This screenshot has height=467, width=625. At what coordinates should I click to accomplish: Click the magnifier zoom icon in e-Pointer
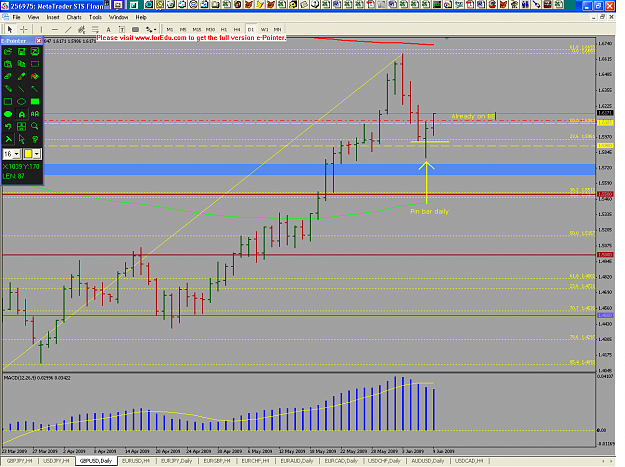[35, 127]
